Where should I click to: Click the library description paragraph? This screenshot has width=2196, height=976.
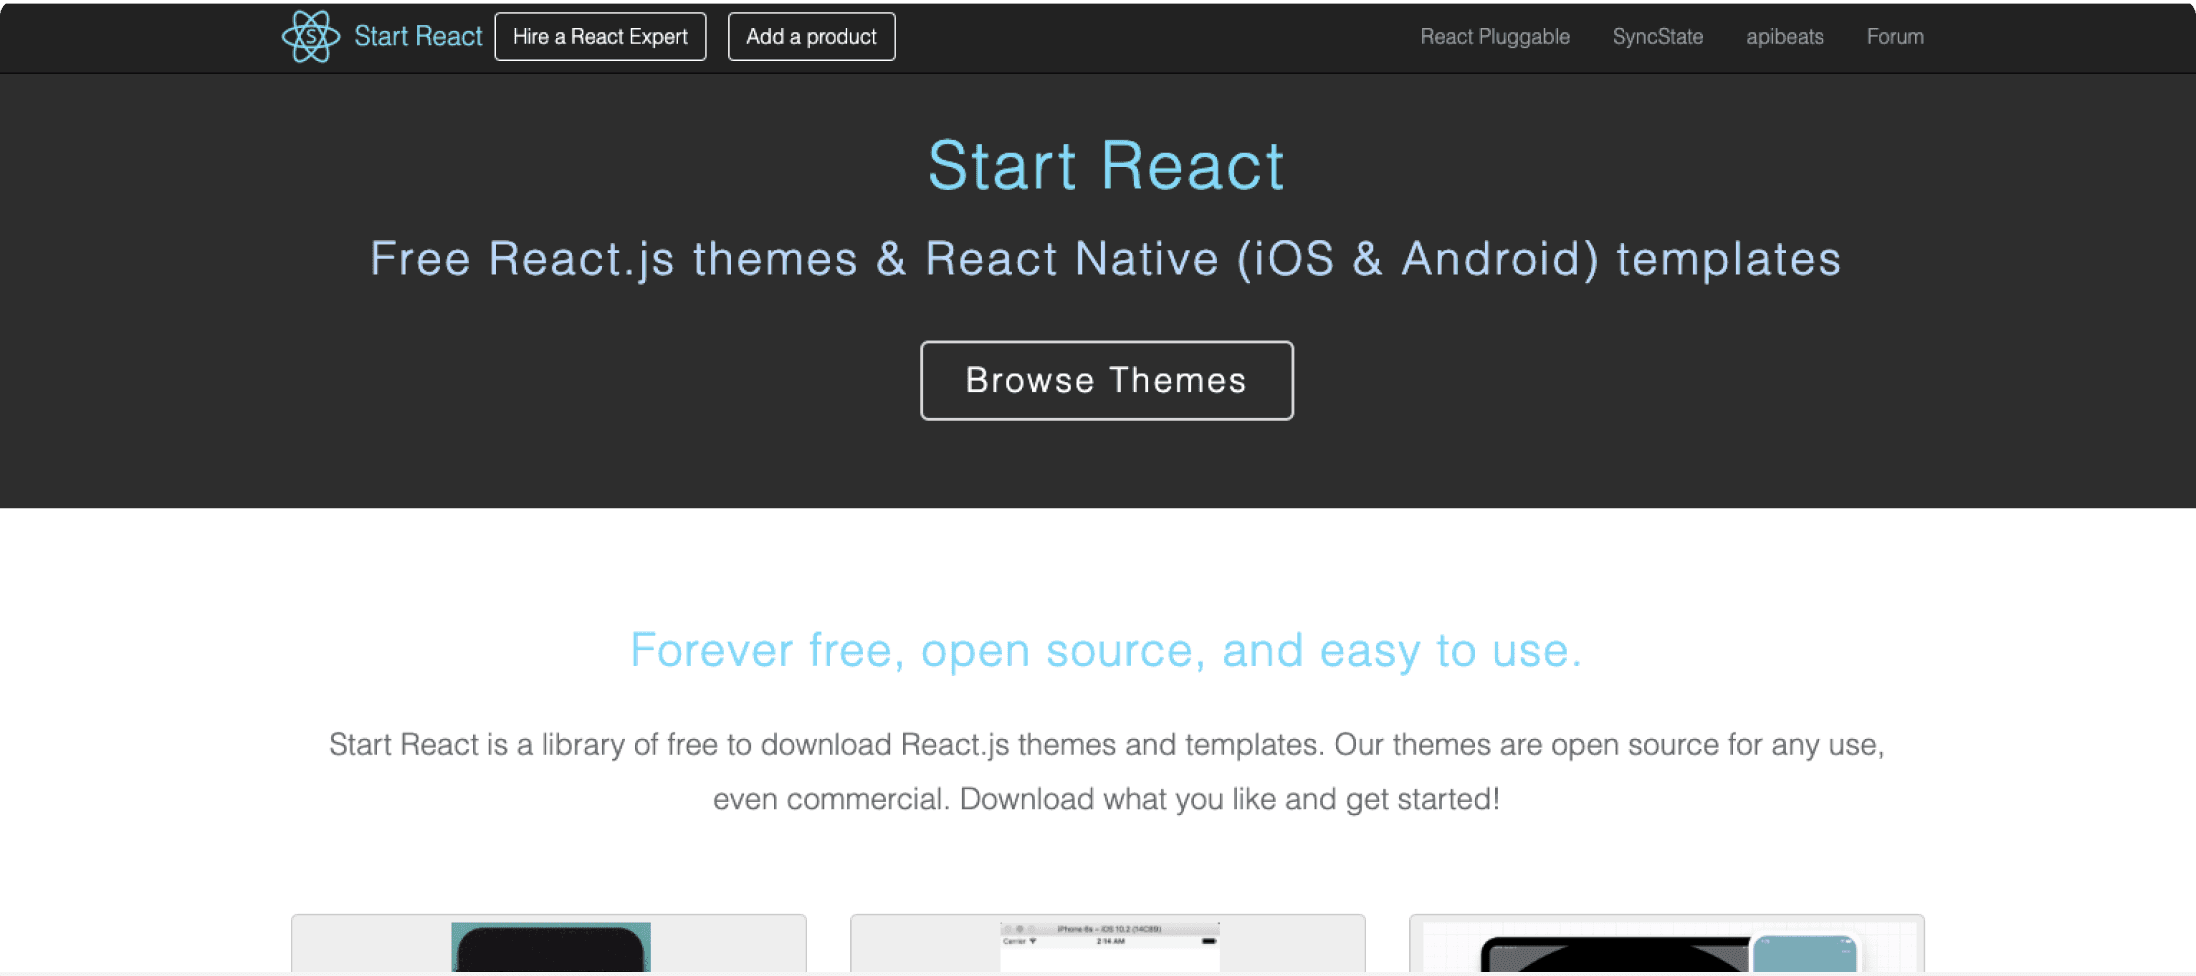[x=1106, y=771]
